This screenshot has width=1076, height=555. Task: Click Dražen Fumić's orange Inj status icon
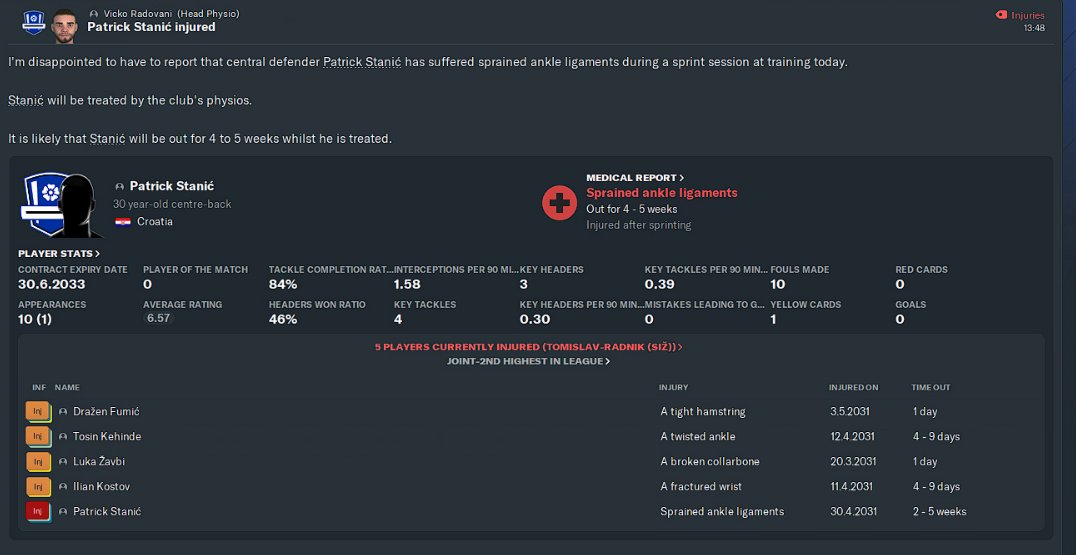[38, 411]
